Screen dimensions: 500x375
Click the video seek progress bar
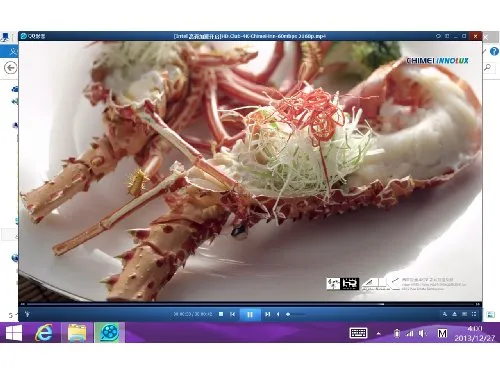[250, 304]
